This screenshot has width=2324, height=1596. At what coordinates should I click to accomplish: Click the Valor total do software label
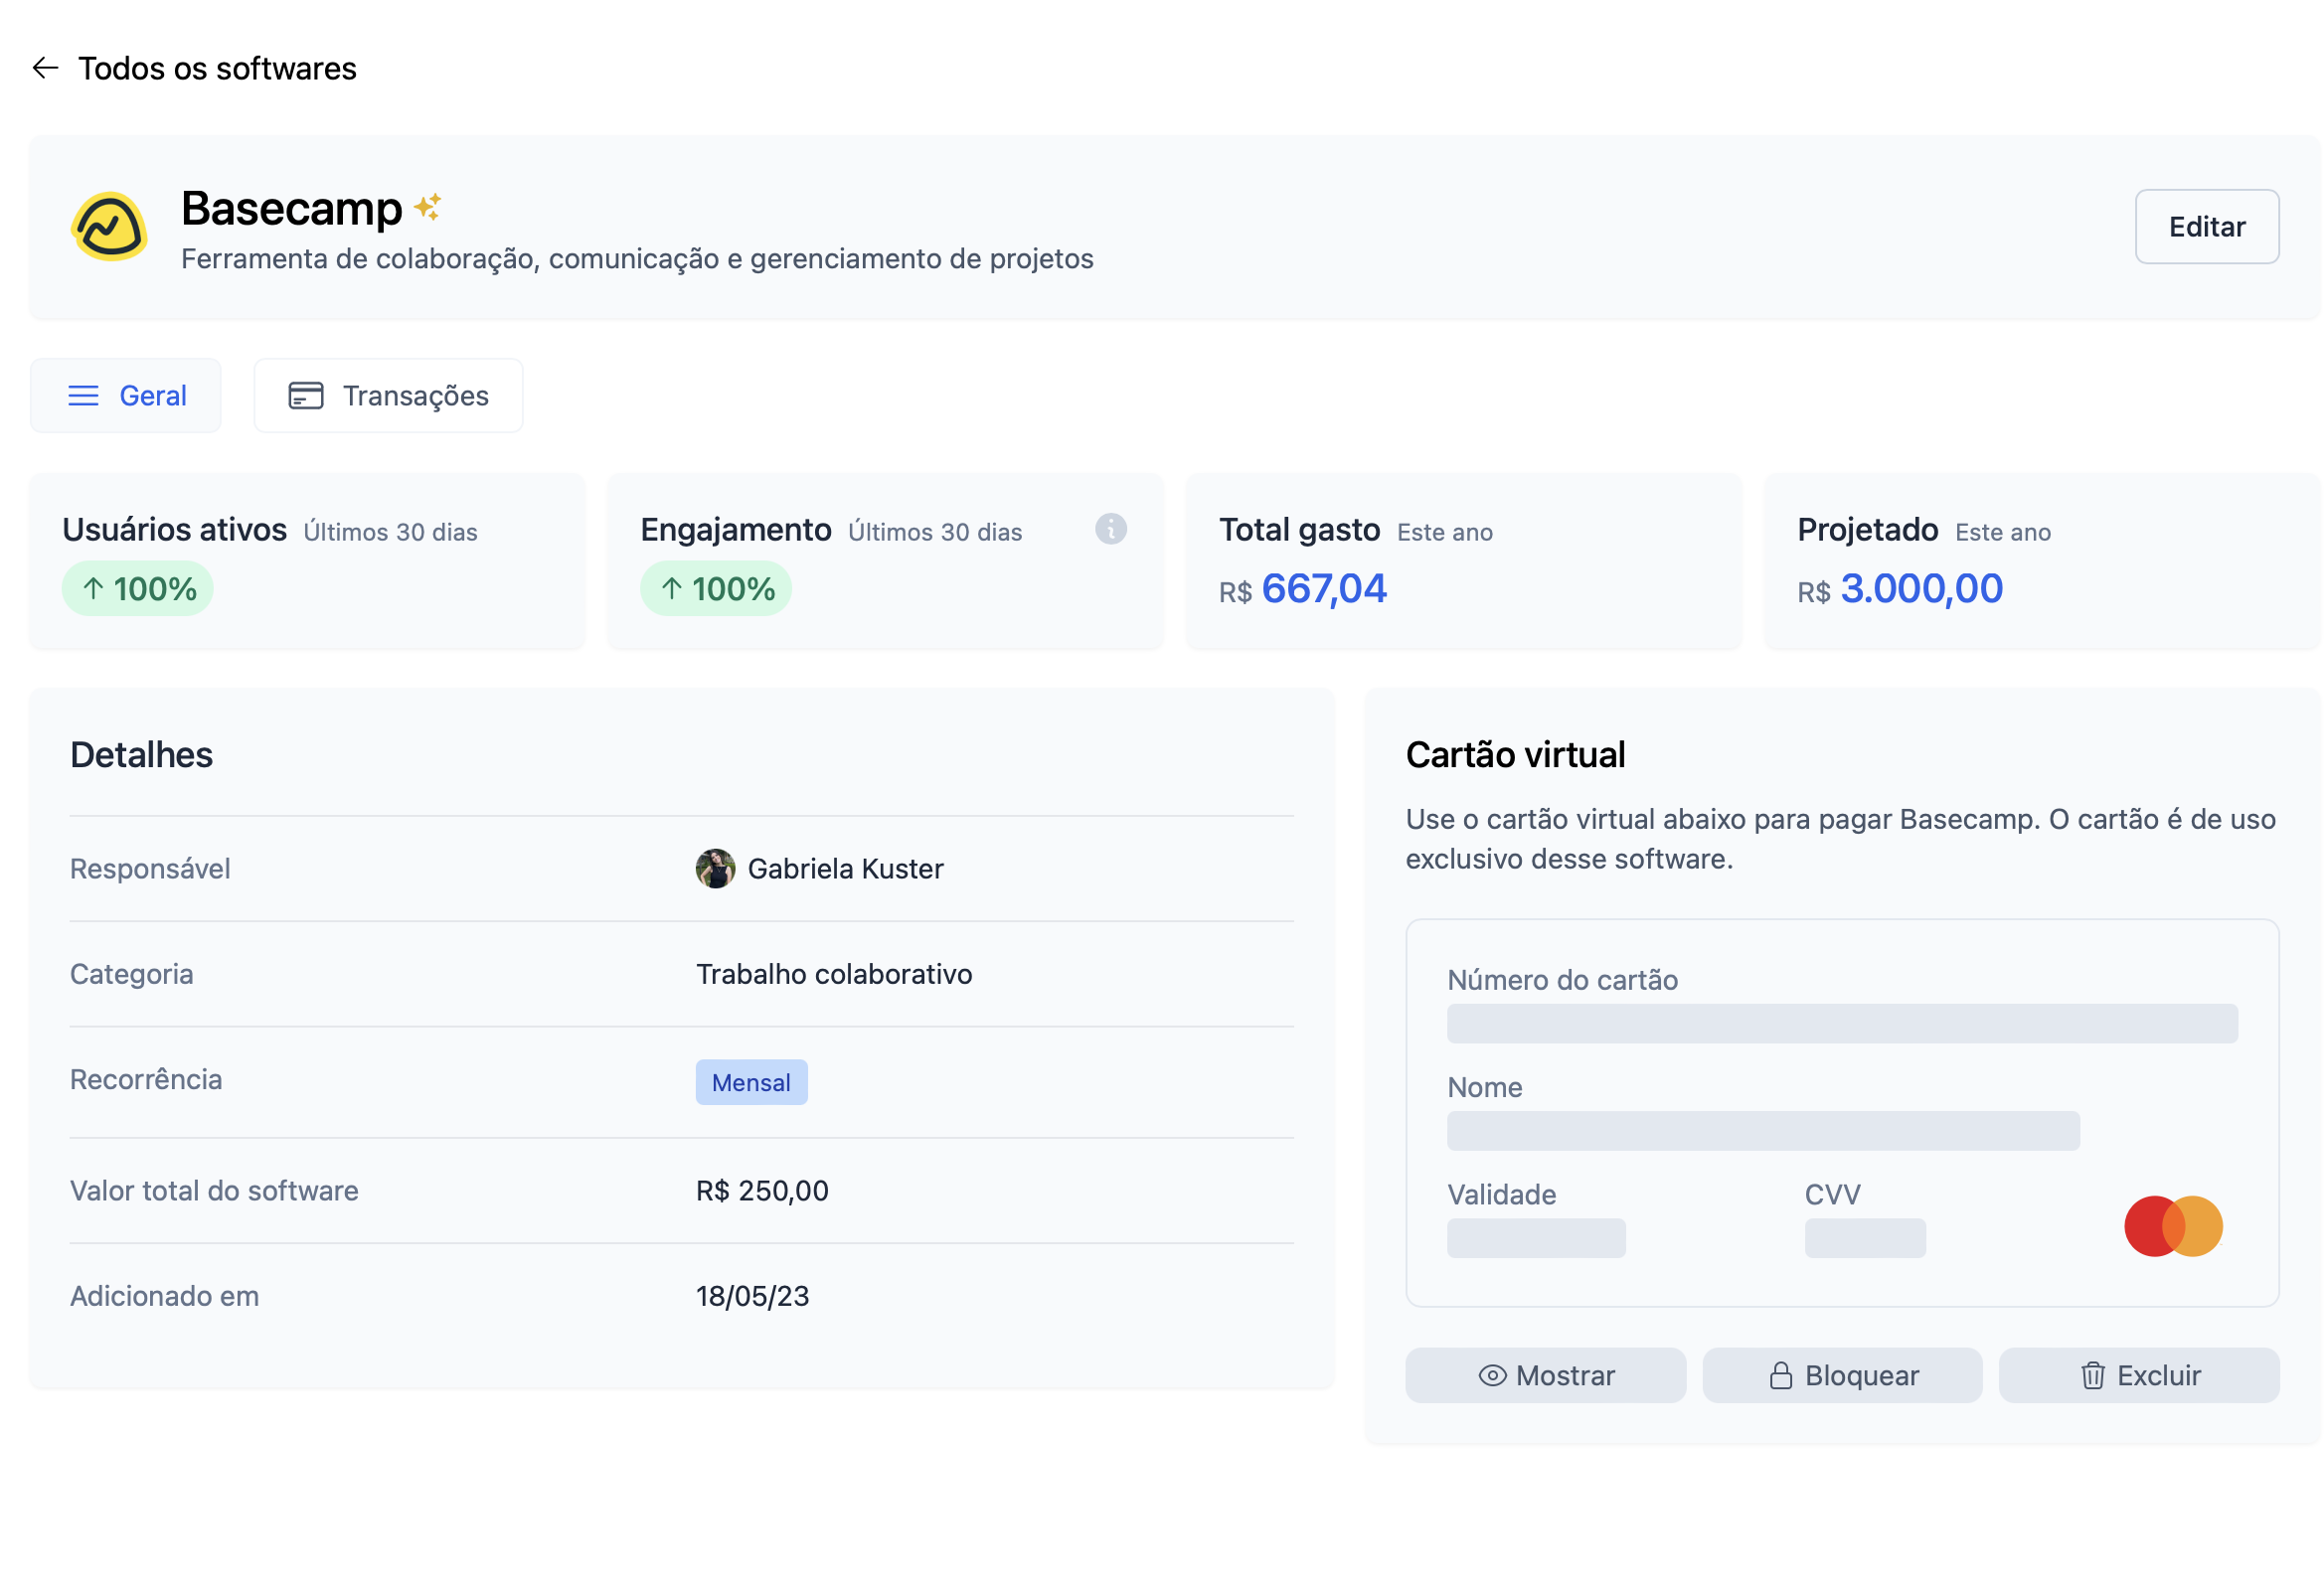click(214, 1191)
